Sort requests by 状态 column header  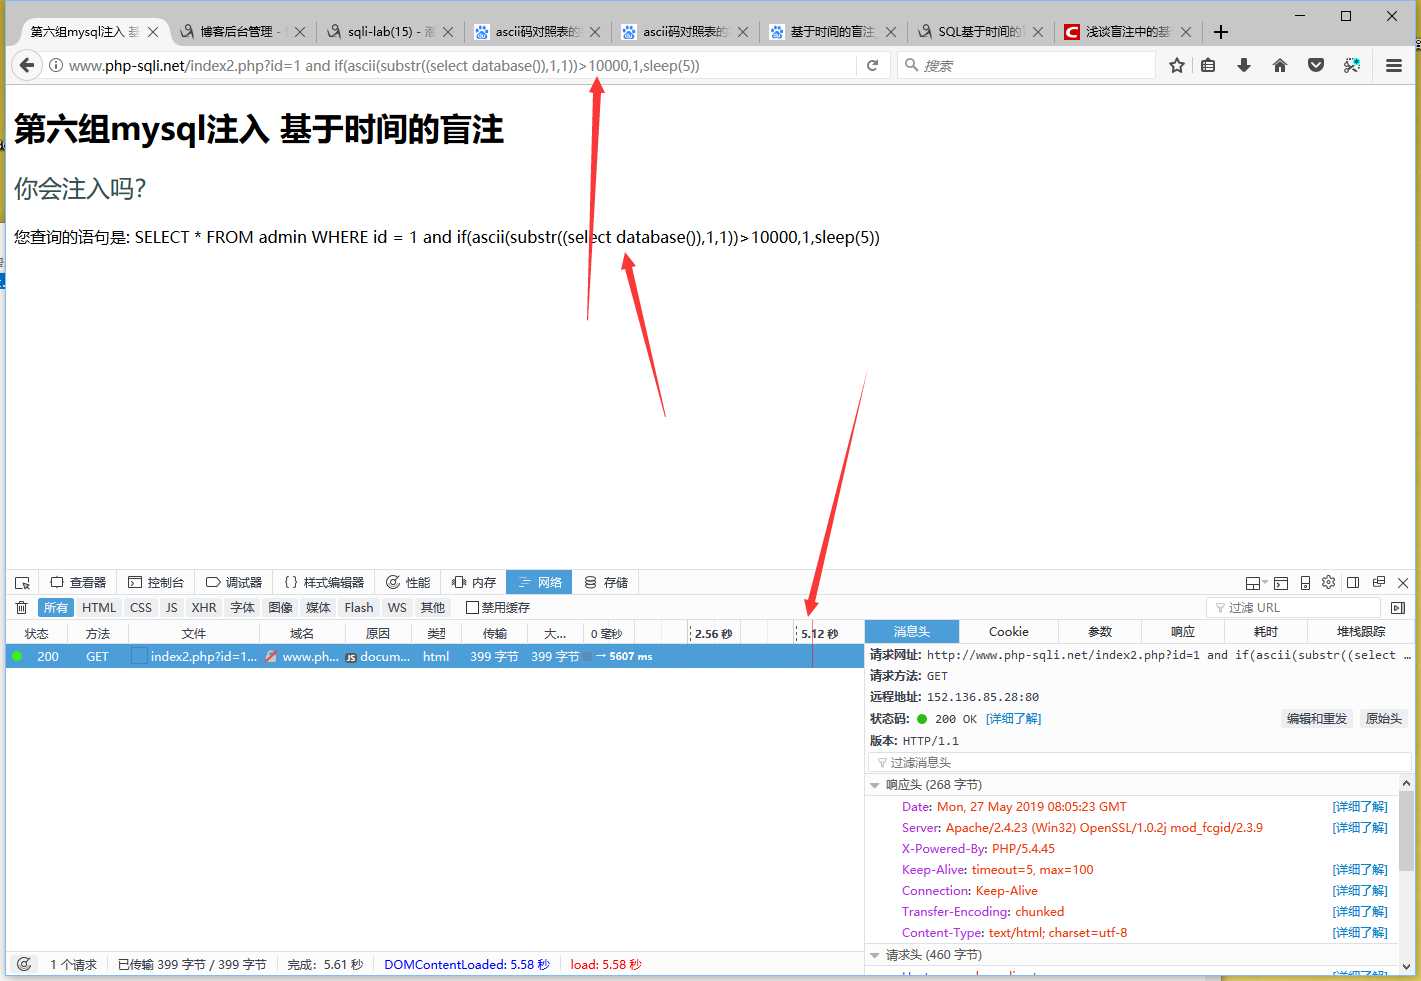point(37,633)
